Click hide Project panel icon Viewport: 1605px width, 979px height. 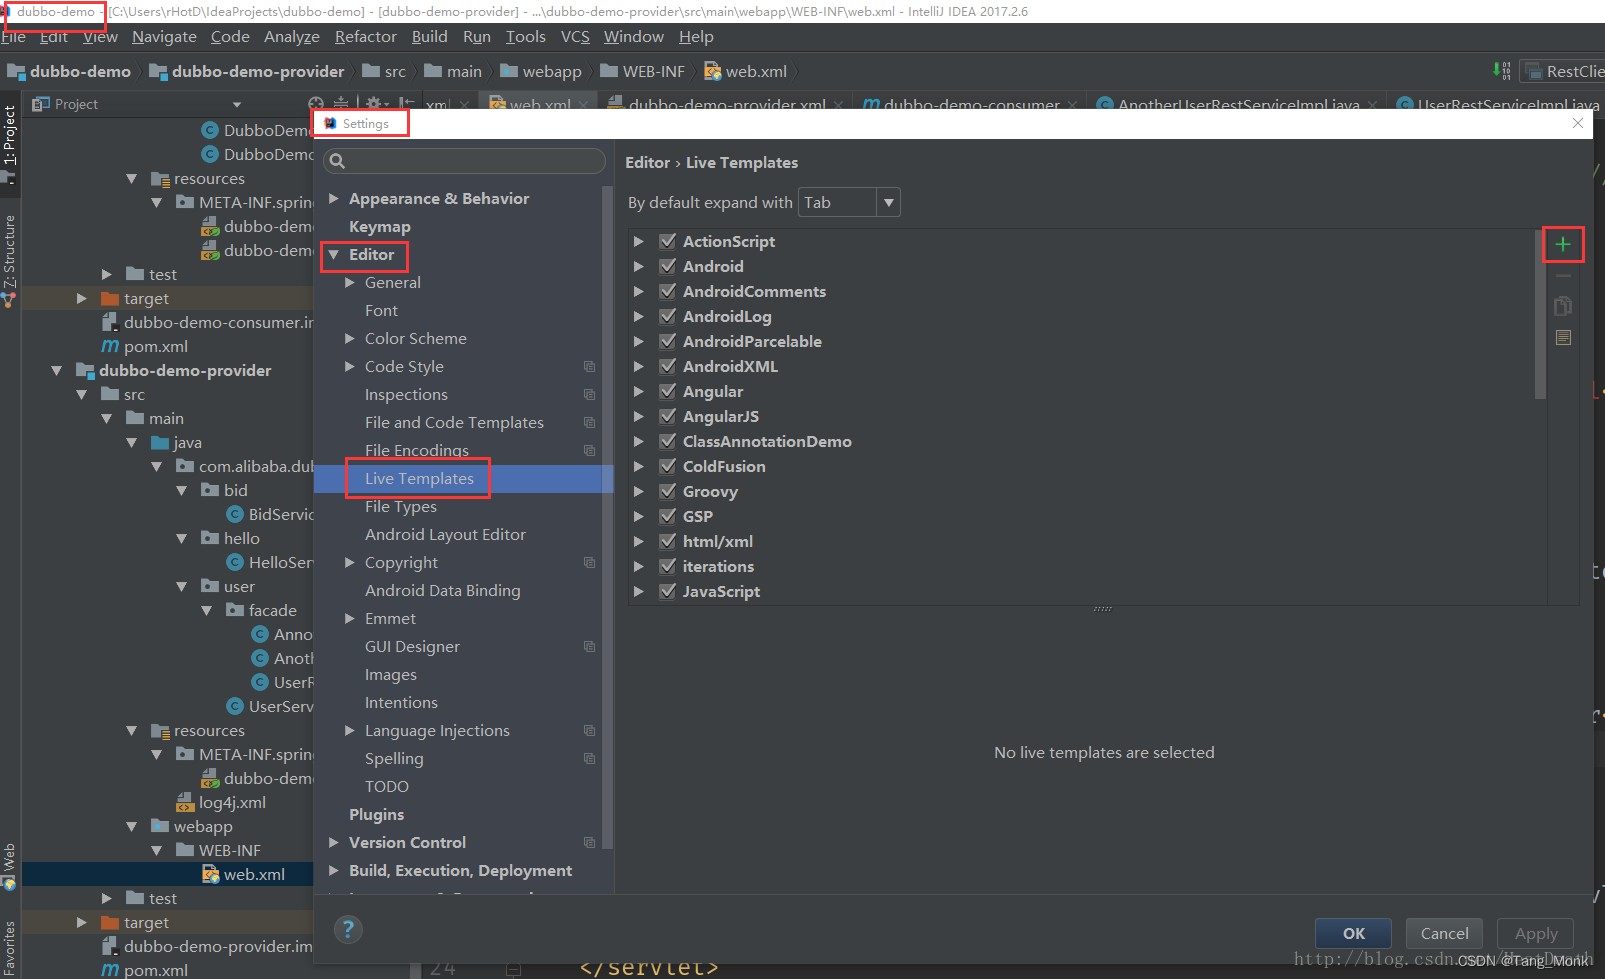click(405, 103)
